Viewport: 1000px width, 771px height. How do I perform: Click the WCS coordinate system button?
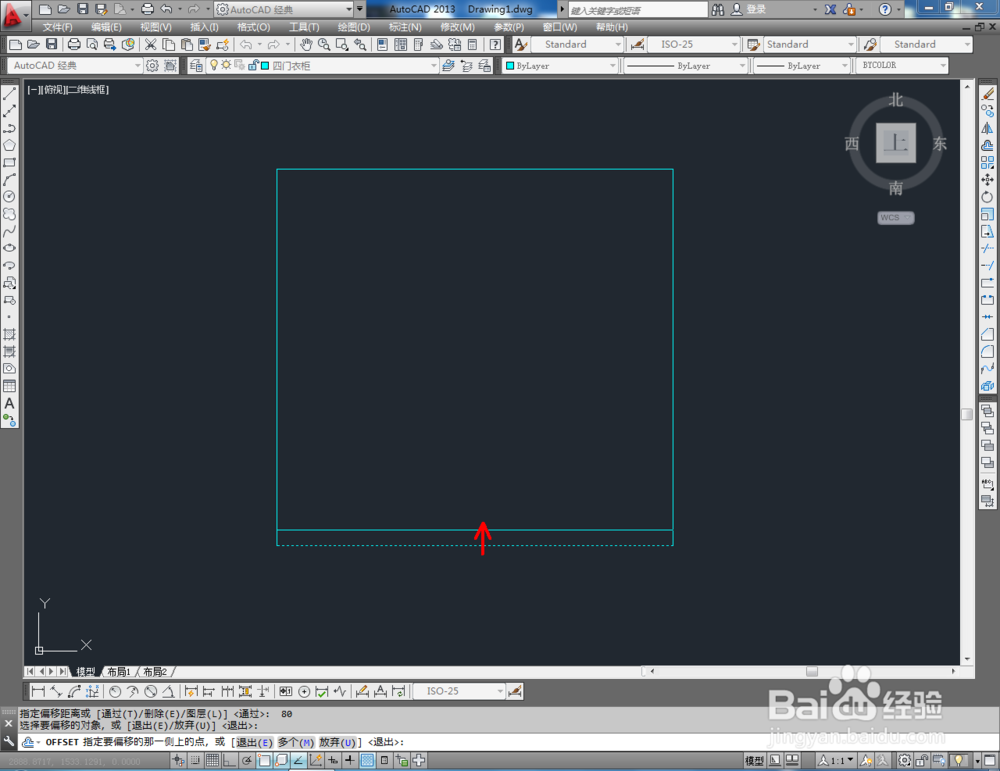coord(895,217)
